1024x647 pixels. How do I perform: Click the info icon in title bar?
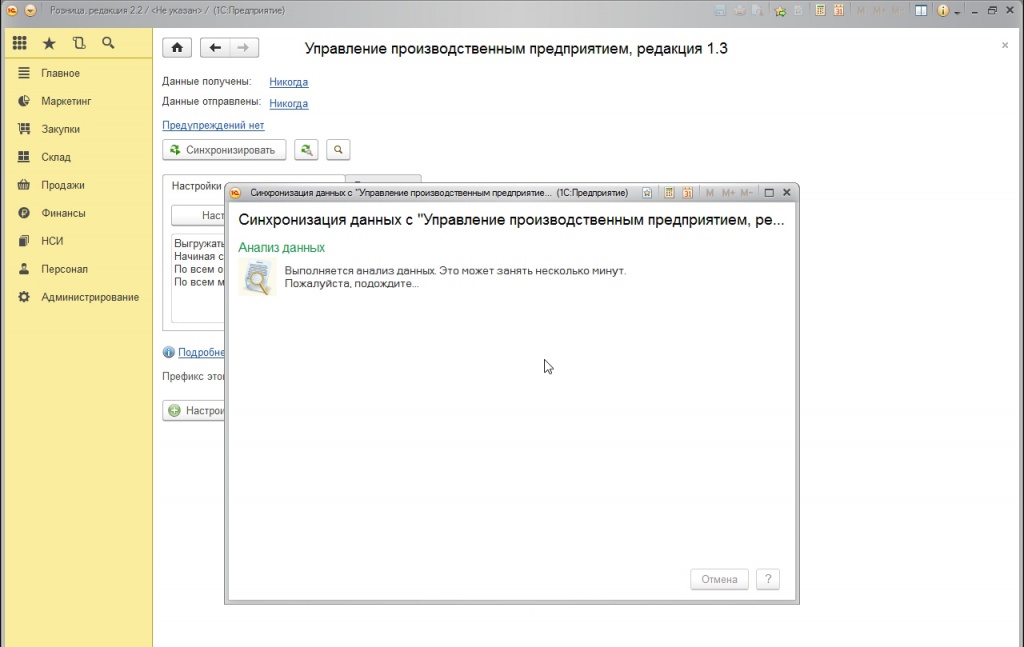pos(942,10)
